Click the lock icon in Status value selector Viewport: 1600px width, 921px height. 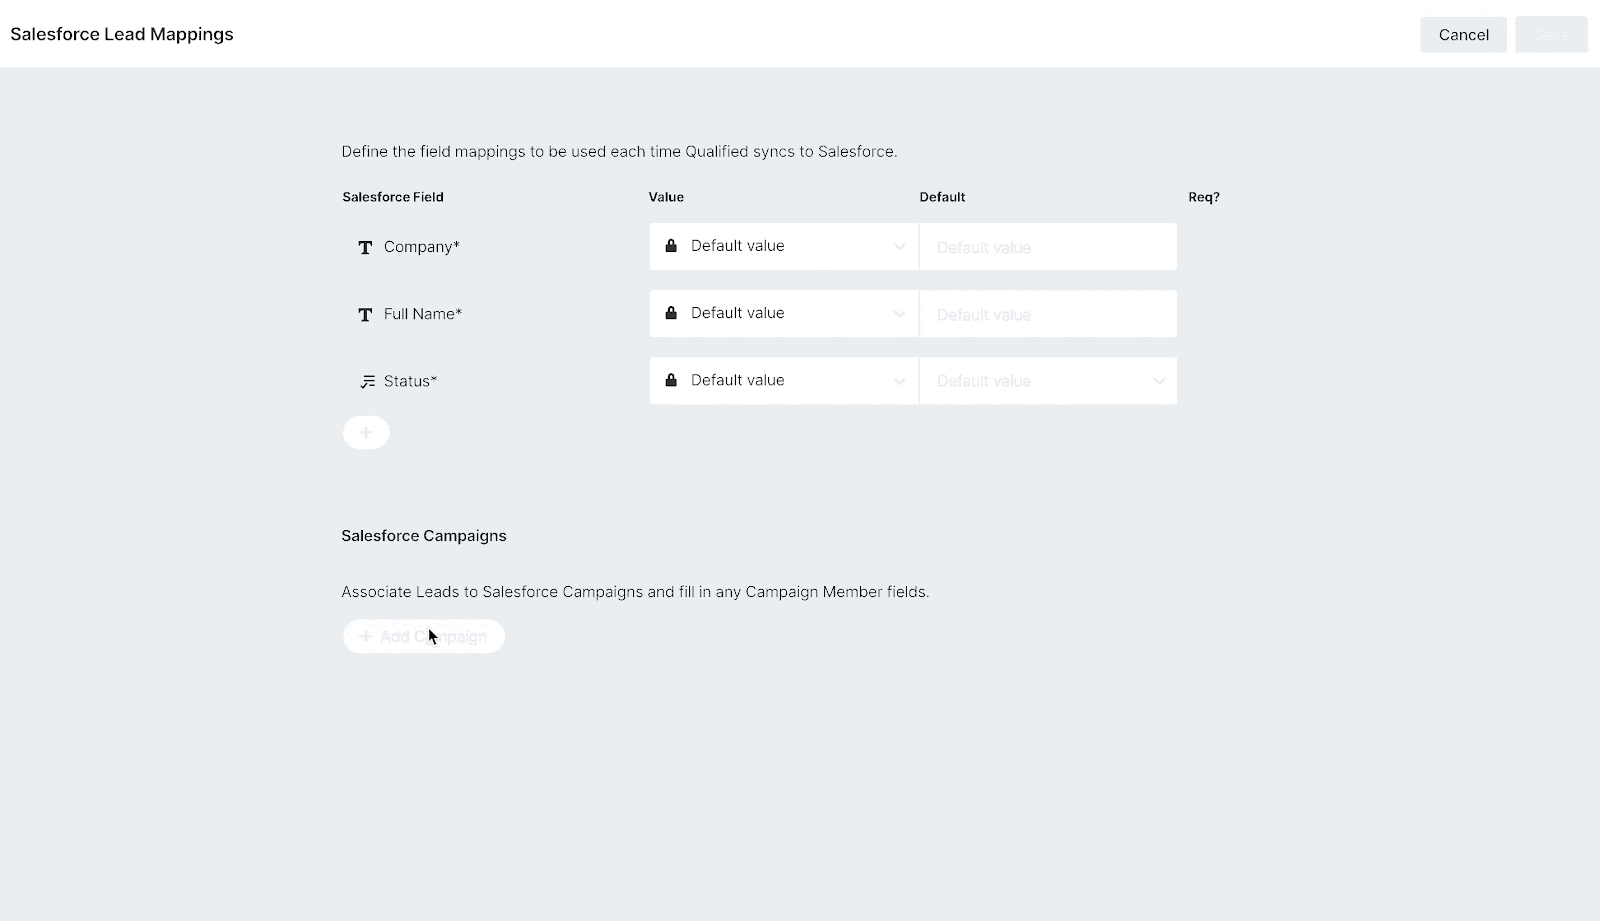[x=670, y=380]
